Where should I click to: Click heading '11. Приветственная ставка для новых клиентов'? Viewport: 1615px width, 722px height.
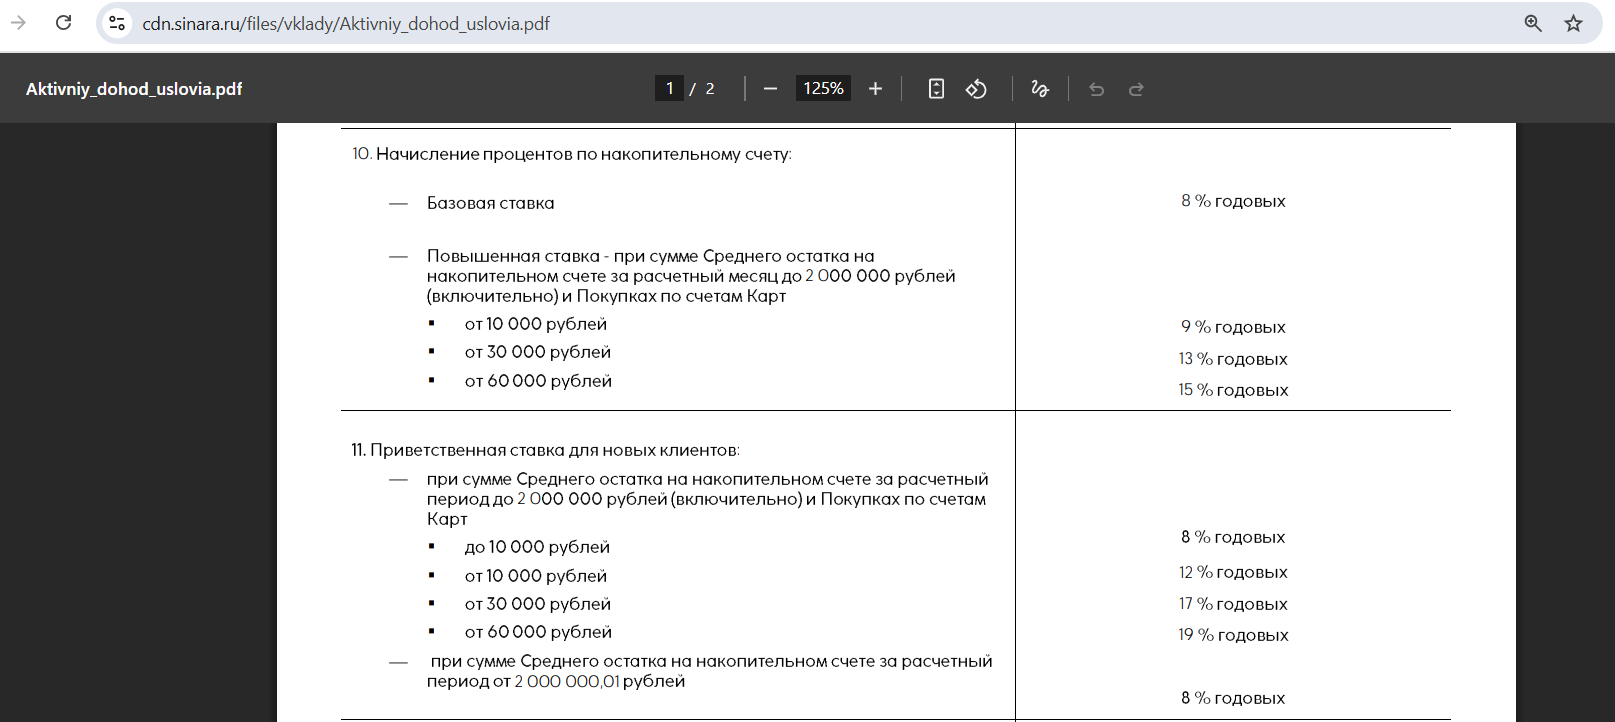tap(545, 450)
